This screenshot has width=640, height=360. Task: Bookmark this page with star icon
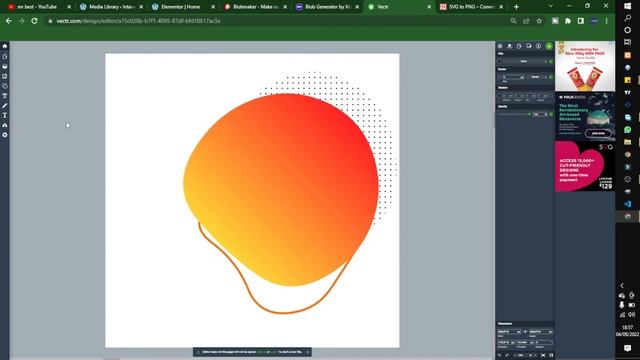539,21
